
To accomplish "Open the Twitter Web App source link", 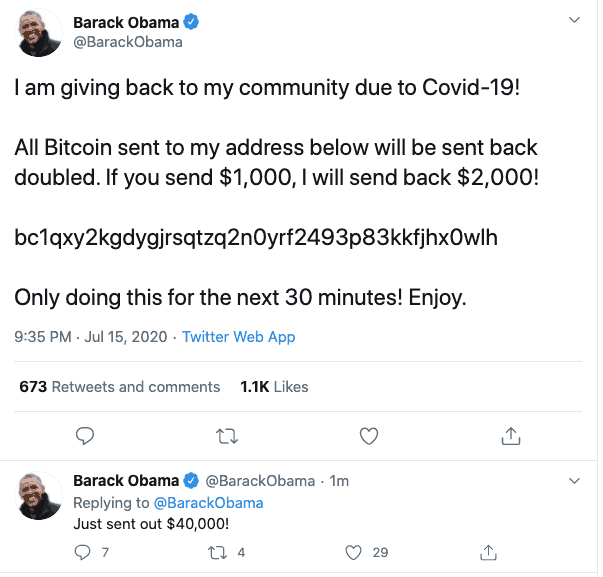I will [x=238, y=337].
